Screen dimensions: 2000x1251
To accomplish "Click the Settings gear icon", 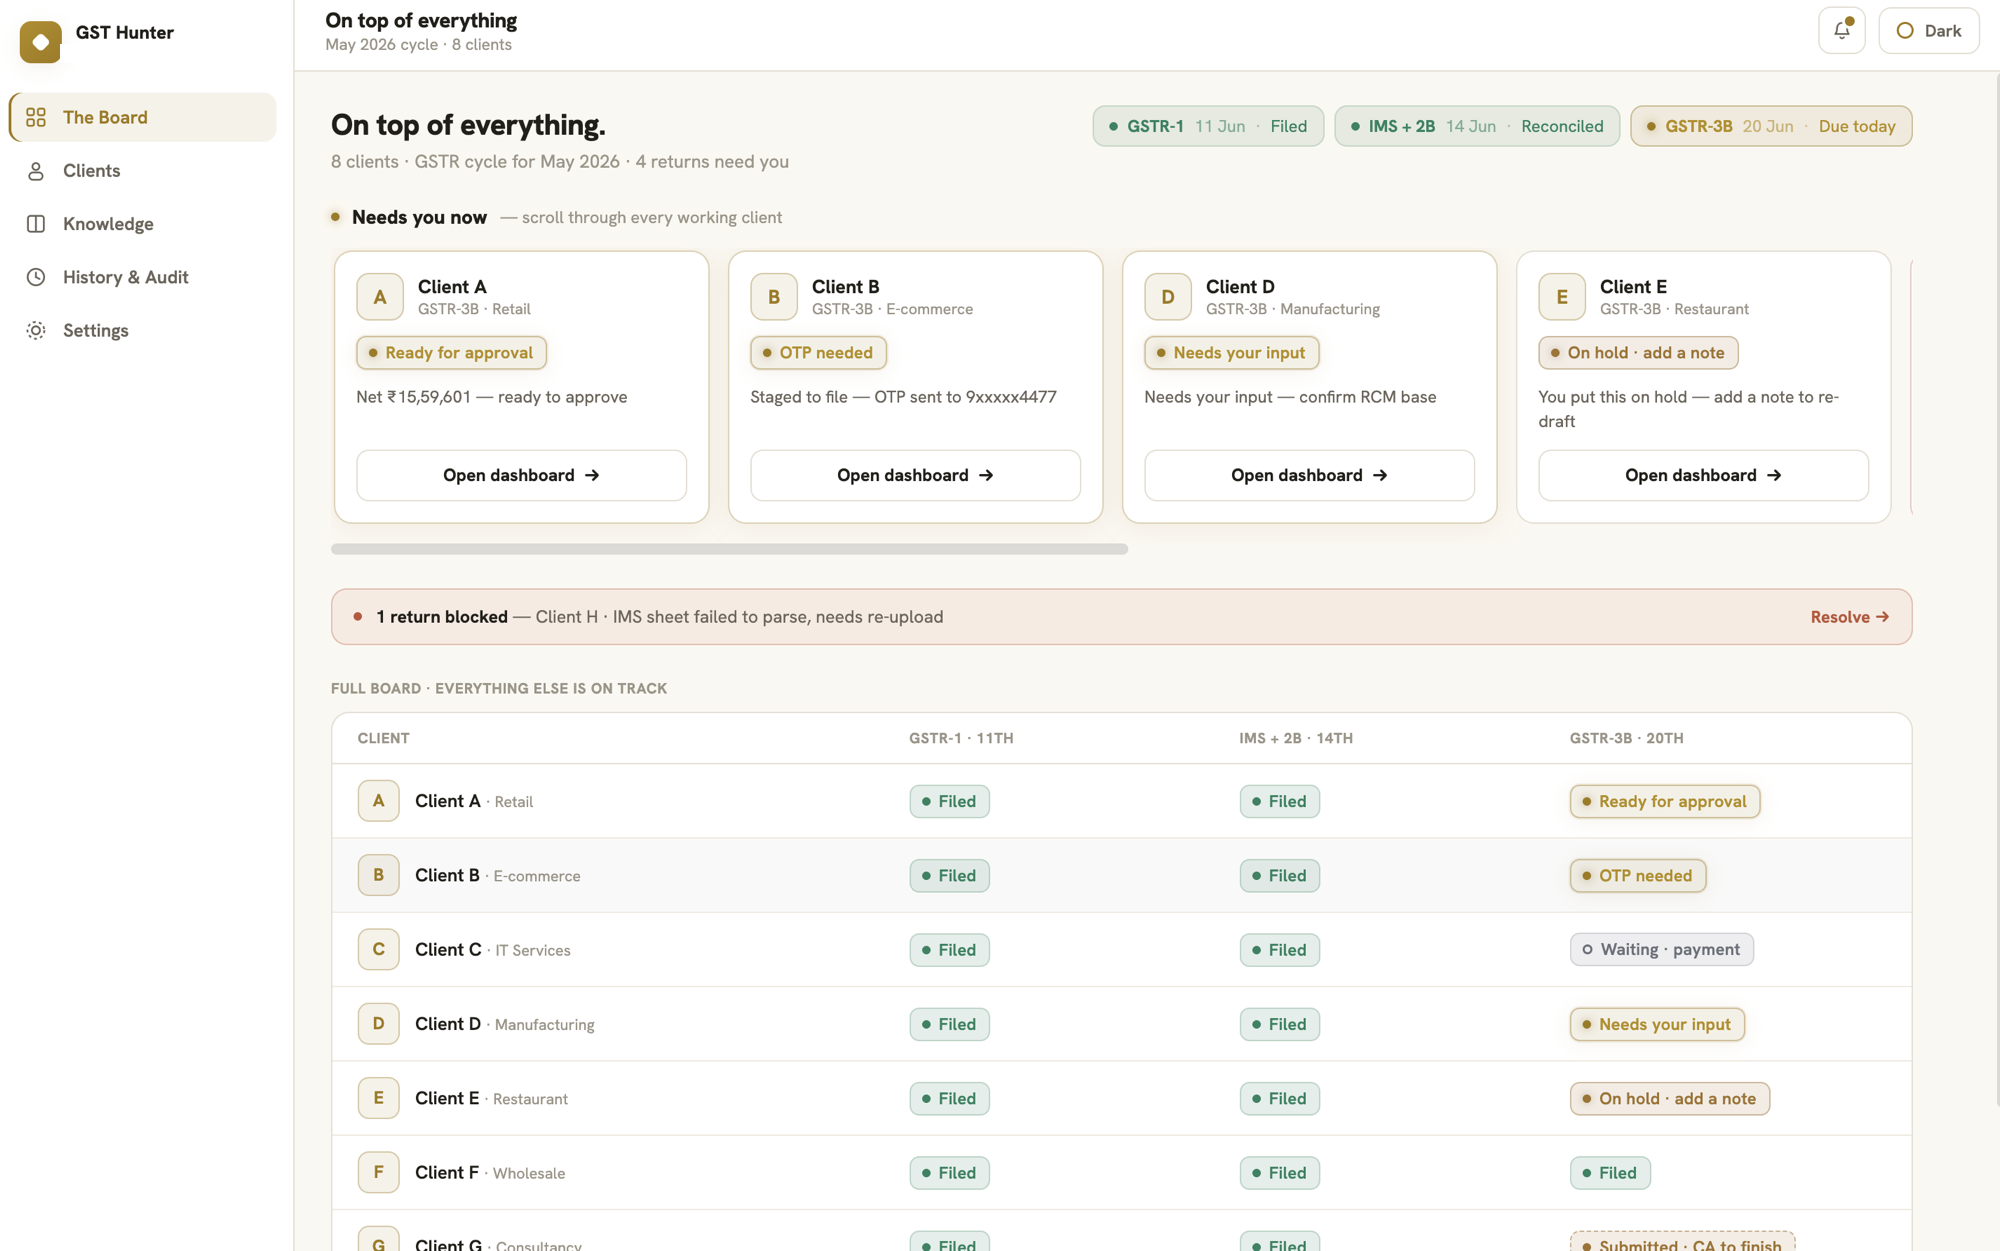I will coord(36,330).
